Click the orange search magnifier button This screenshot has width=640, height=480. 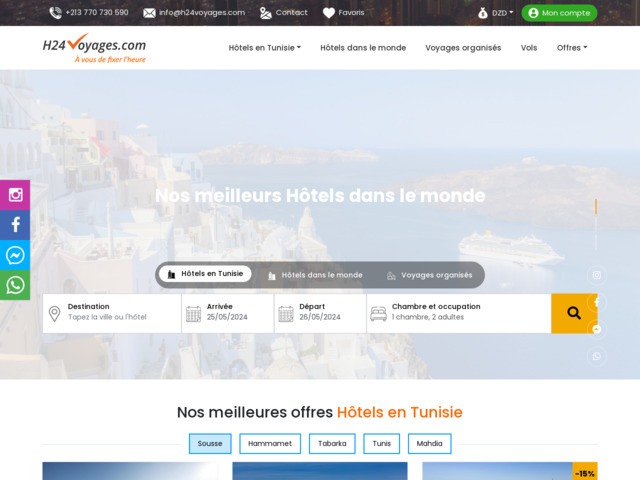(x=574, y=313)
